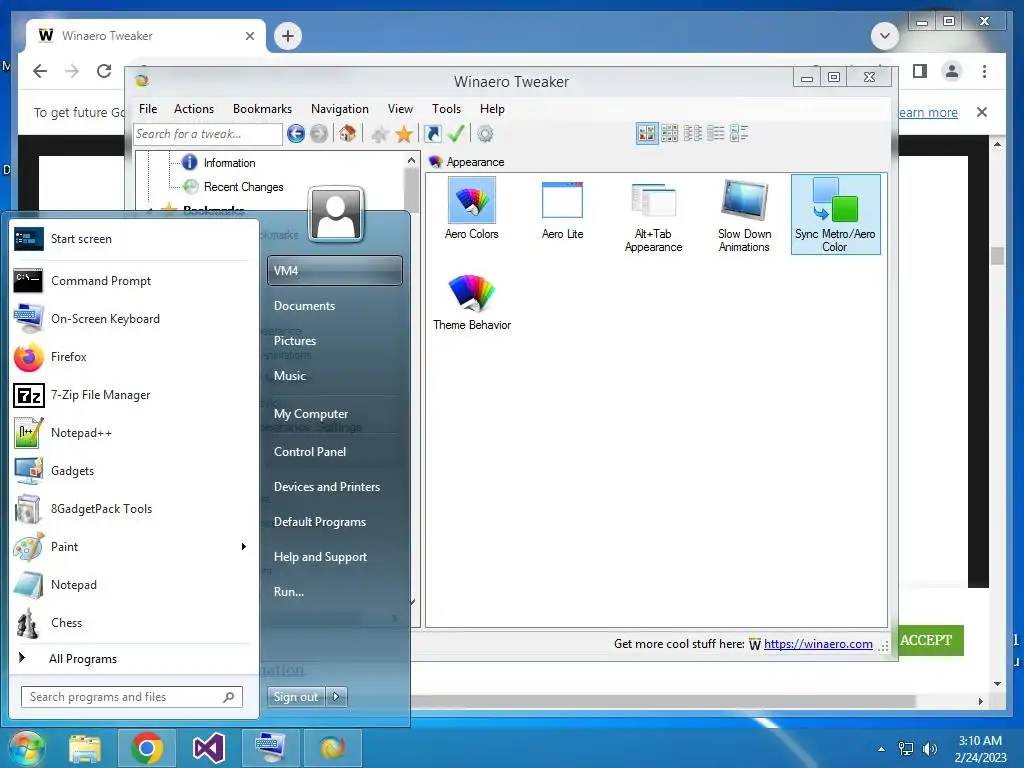Image resolution: width=1024 pixels, height=768 pixels.
Task: Click VM4 user folder in Start menu
Action: coord(334,270)
